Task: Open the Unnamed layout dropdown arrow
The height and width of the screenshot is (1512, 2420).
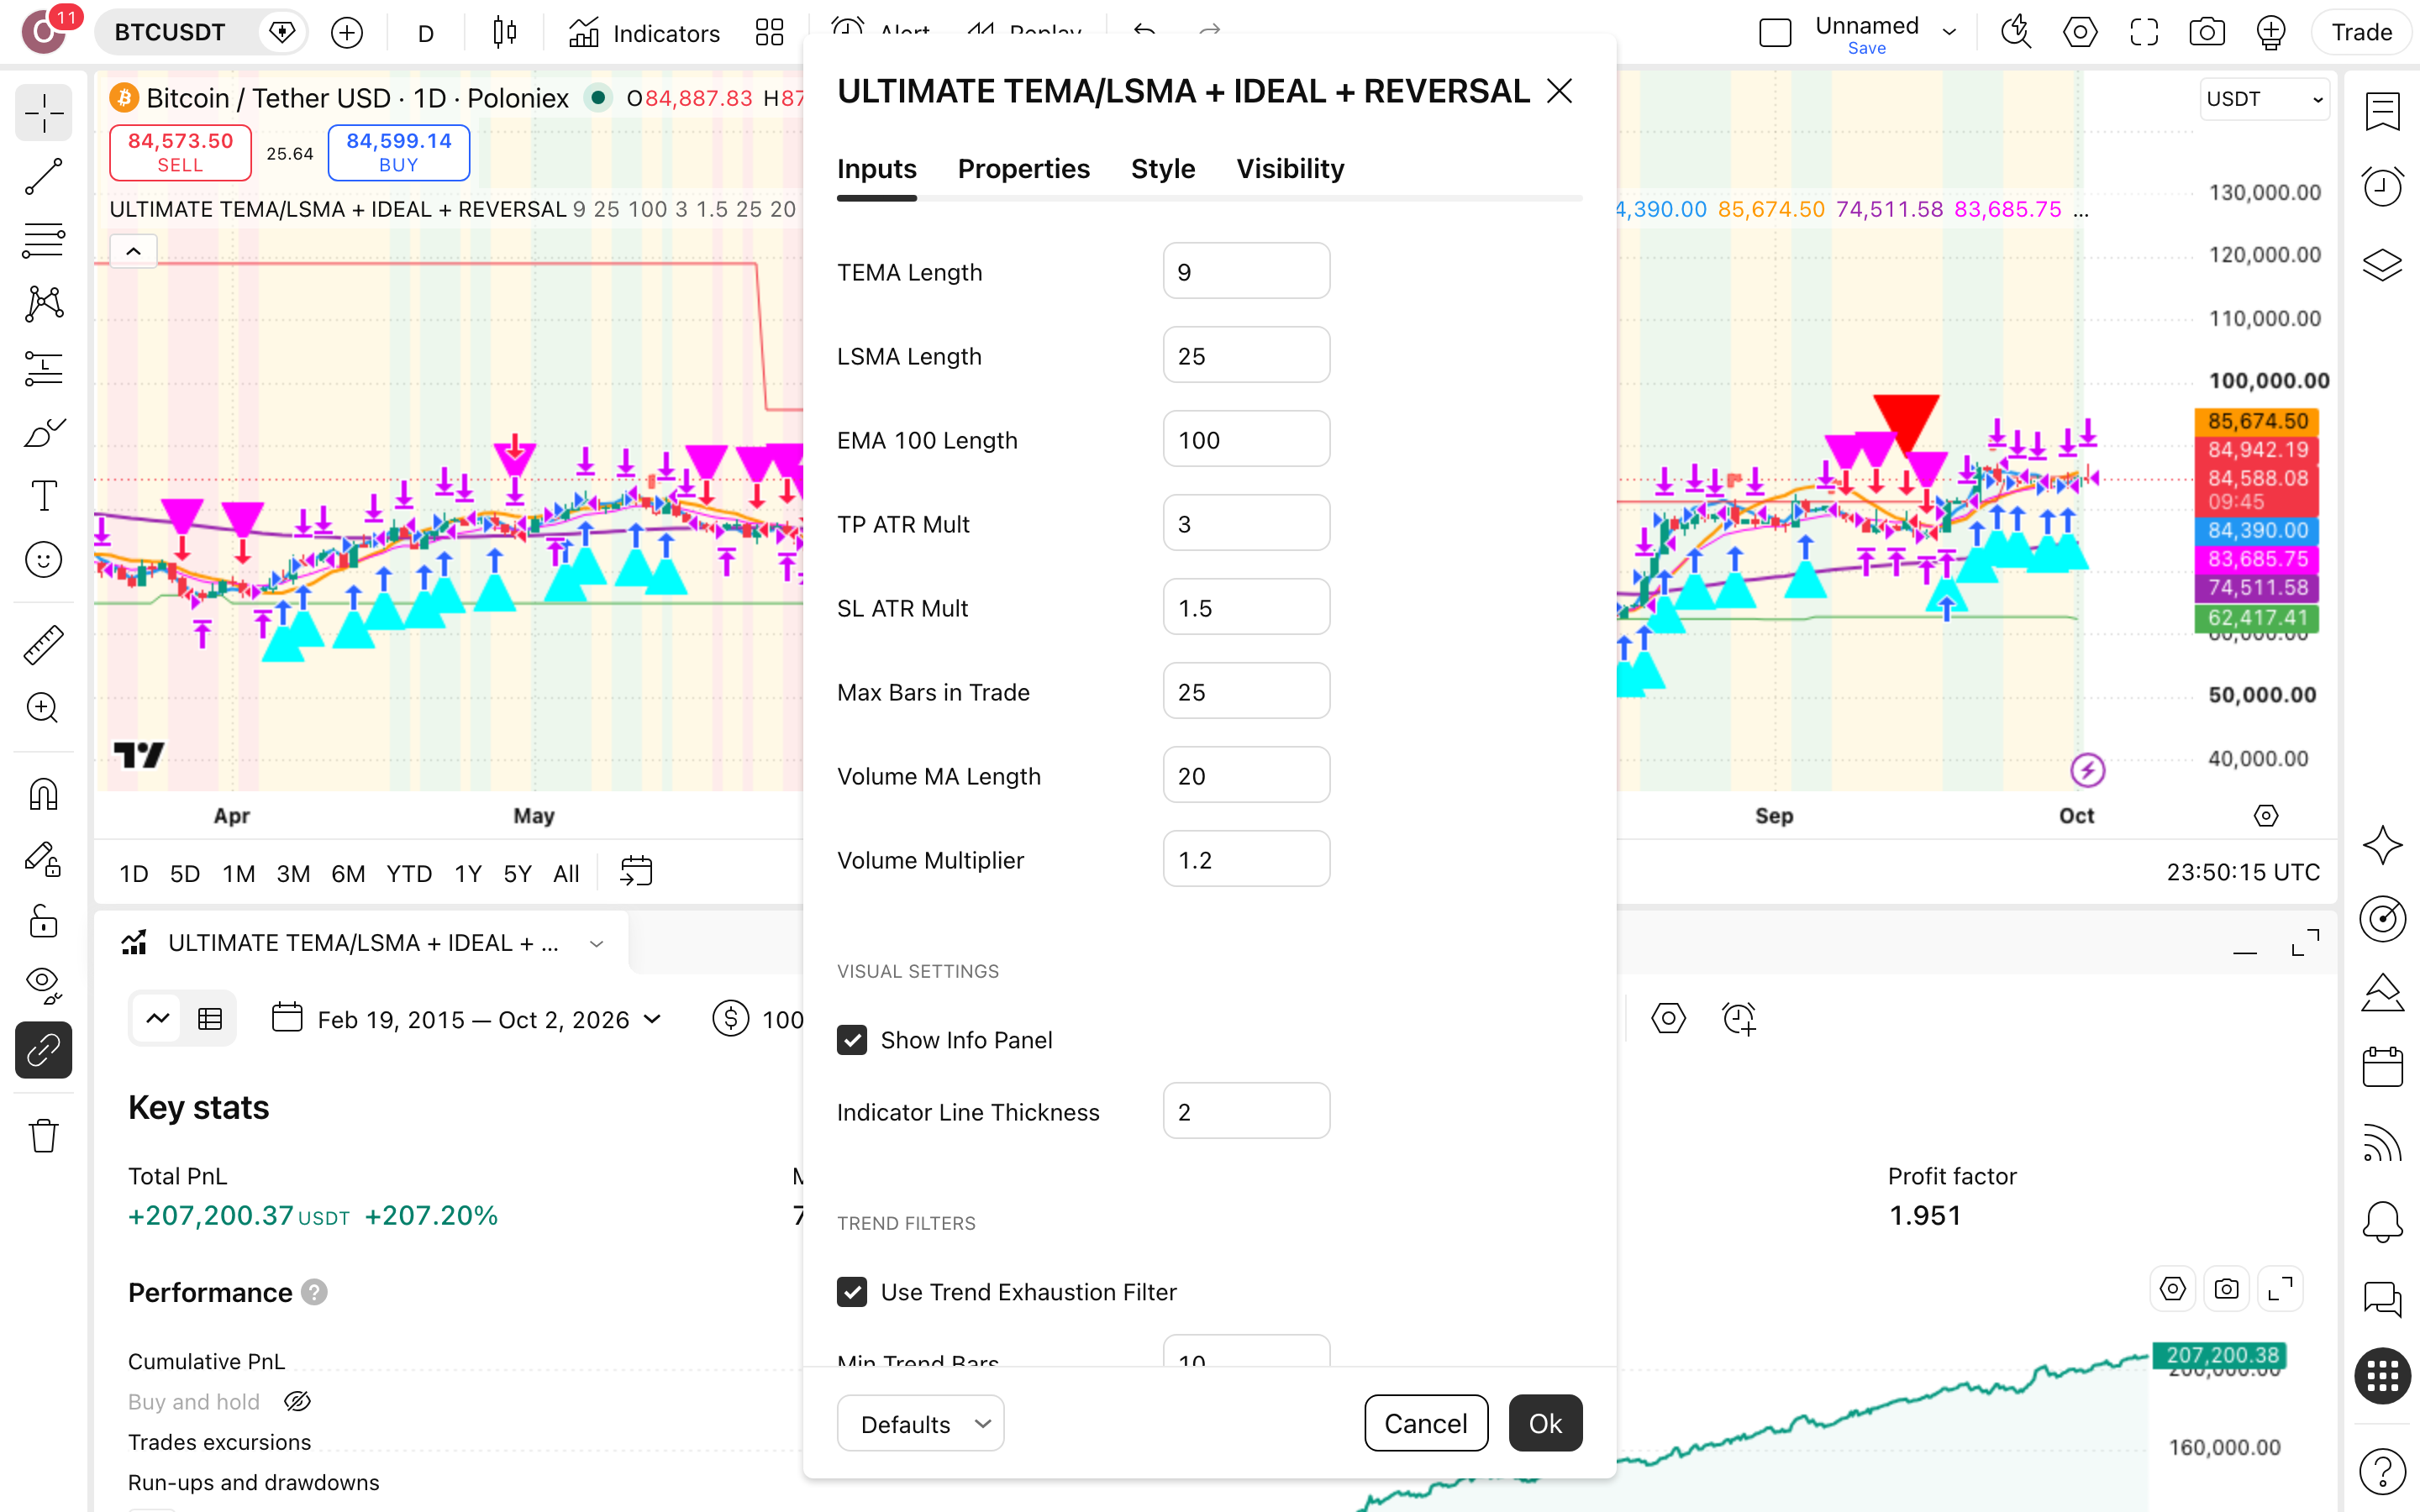Action: (1949, 32)
